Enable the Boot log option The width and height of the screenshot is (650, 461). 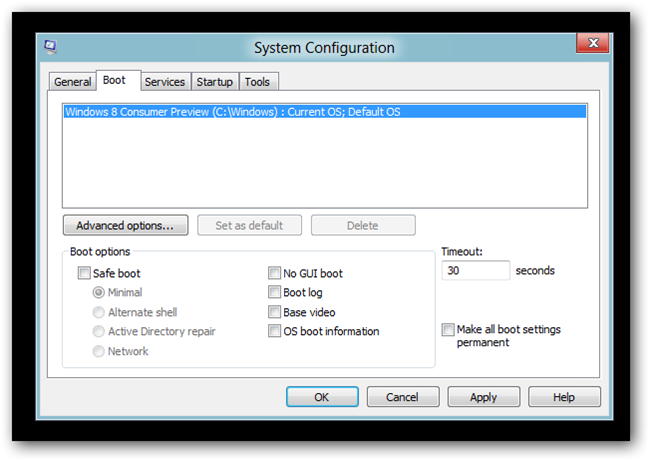pos(275,293)
